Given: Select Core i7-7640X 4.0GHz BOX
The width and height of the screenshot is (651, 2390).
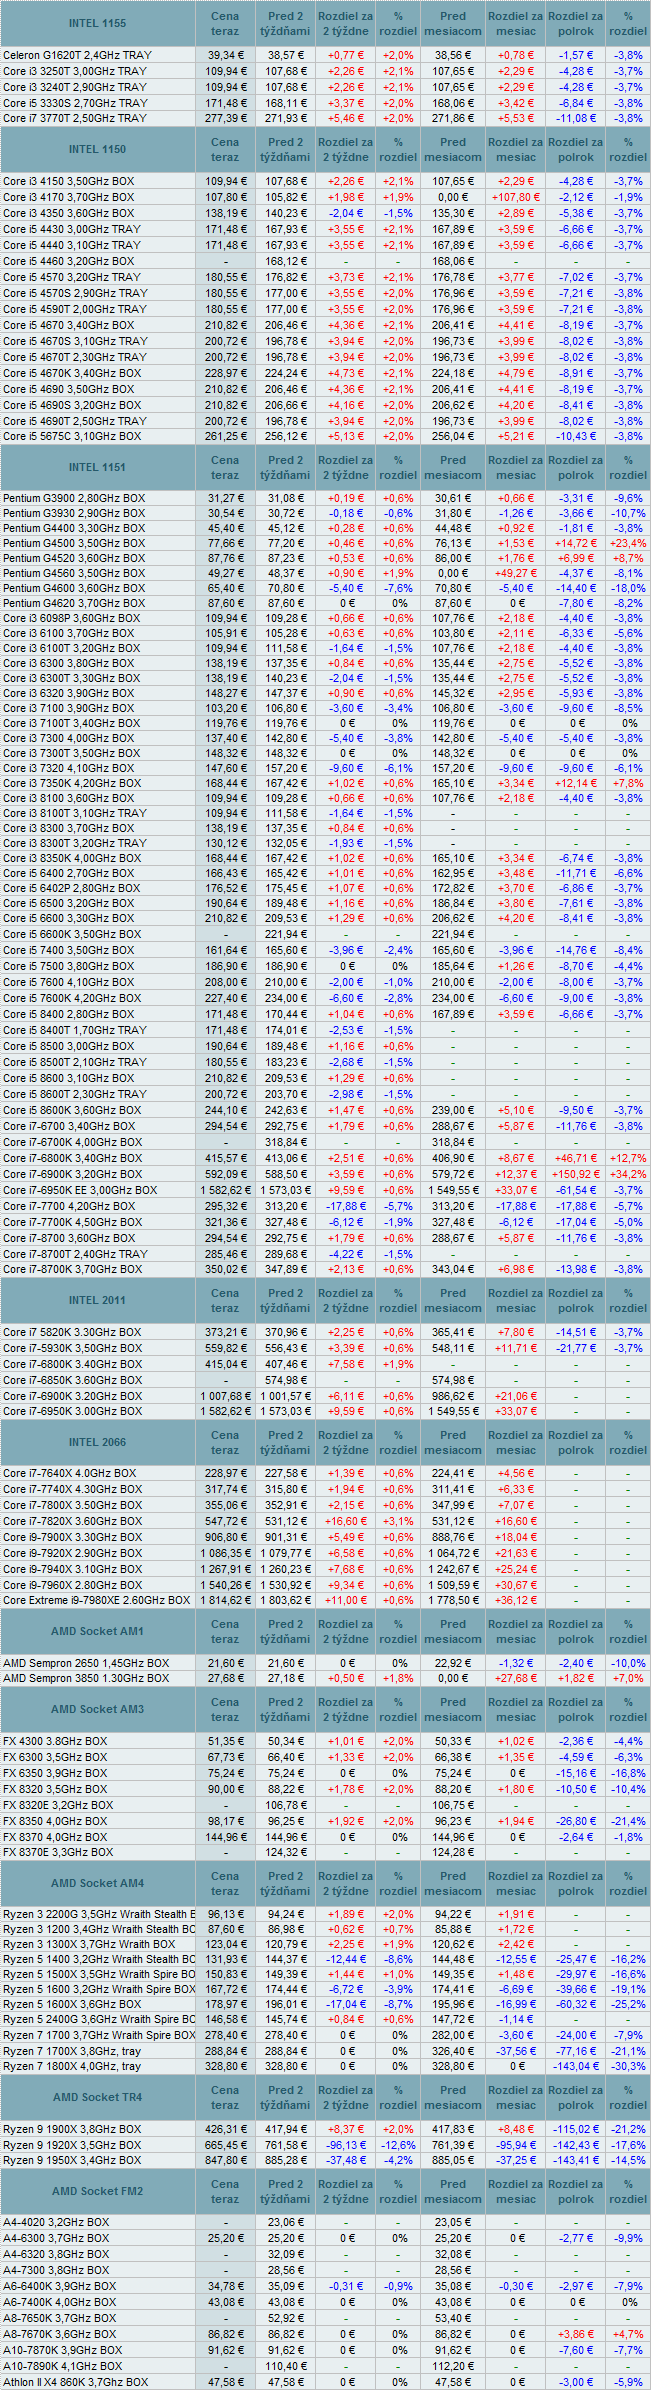Looking at the screenshot, I should (x=70, y=1473).
